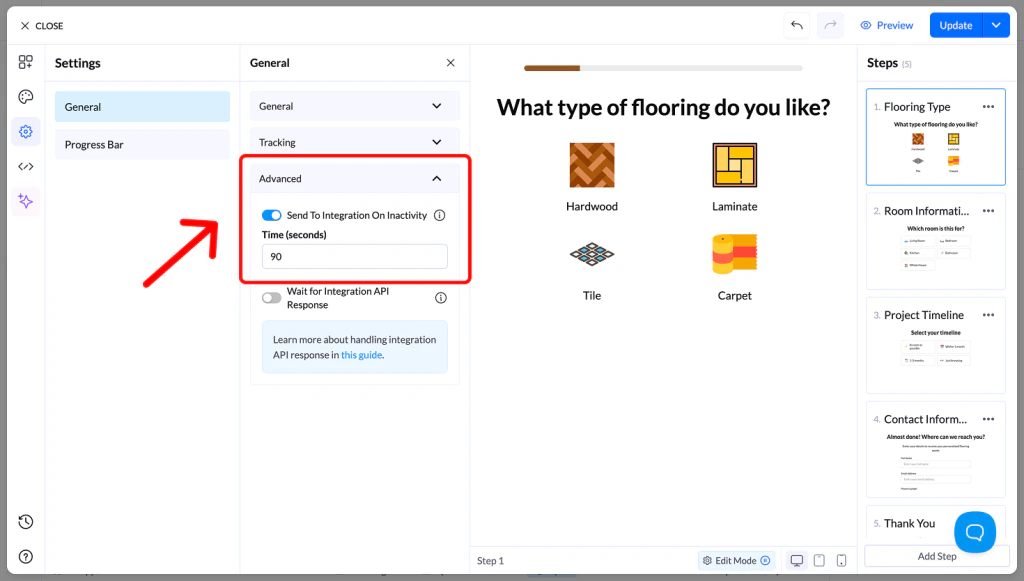Switch to tablet preview icon

pyautogui.click(x=819, y=560)
